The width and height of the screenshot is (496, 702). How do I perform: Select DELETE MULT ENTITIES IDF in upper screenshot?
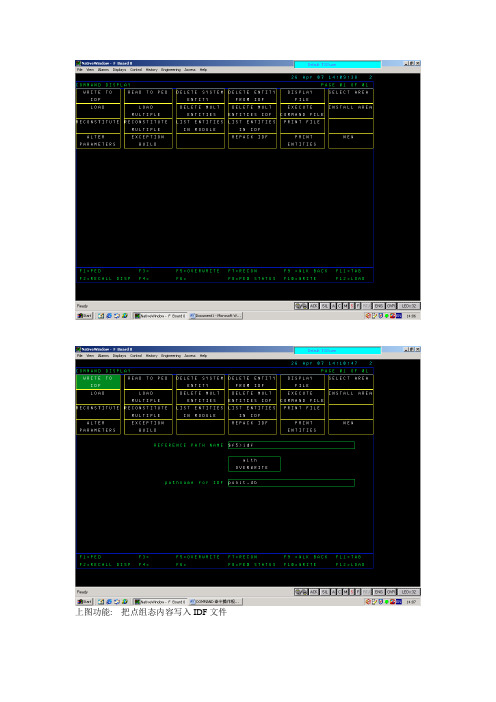pyautogui.click(x=252, y=111)
